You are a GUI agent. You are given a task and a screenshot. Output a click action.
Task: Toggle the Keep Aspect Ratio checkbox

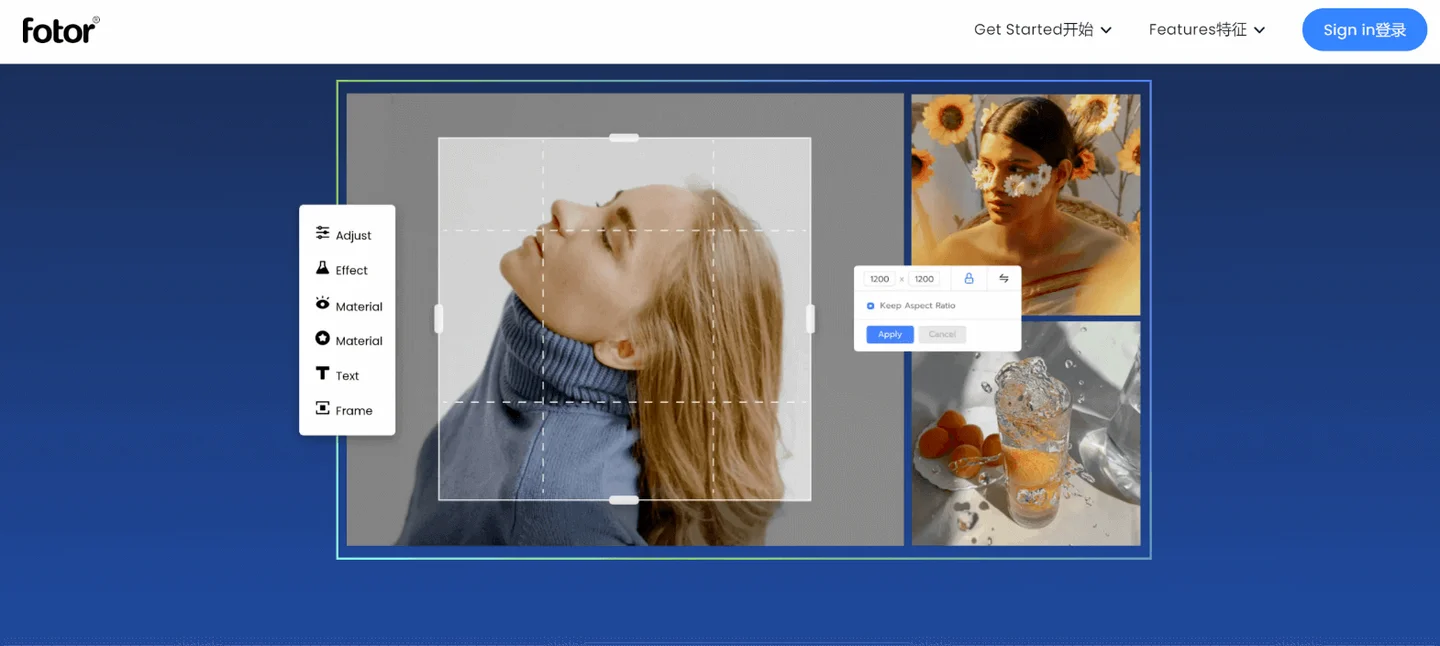pos(870,306)
